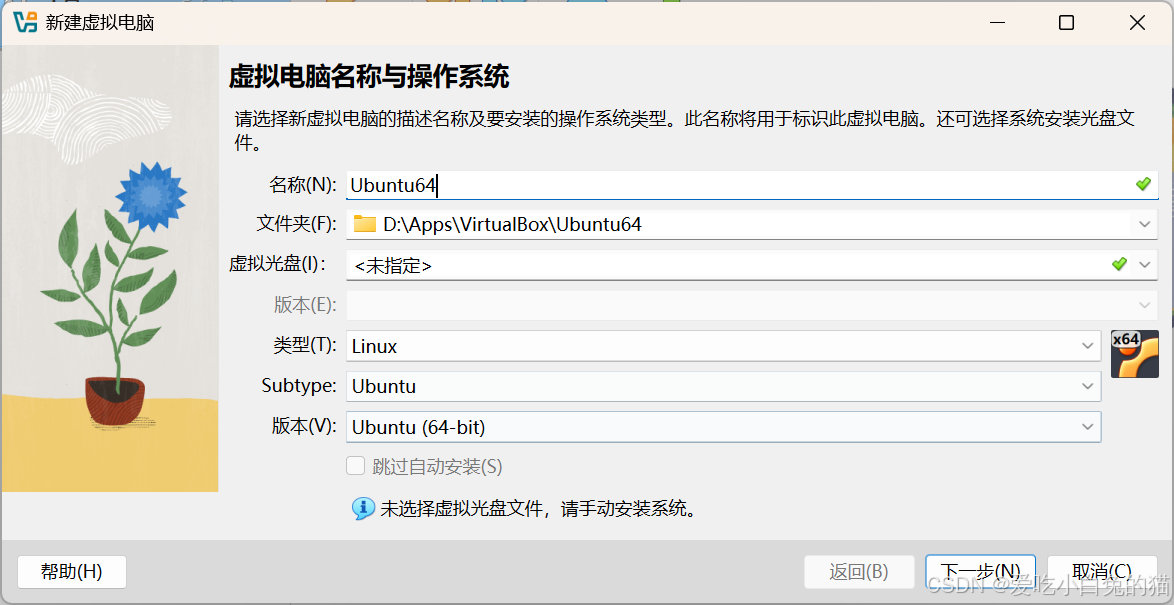1174x605 pixels.
Task: Click the Subtype label
Action: coord(299,386)
